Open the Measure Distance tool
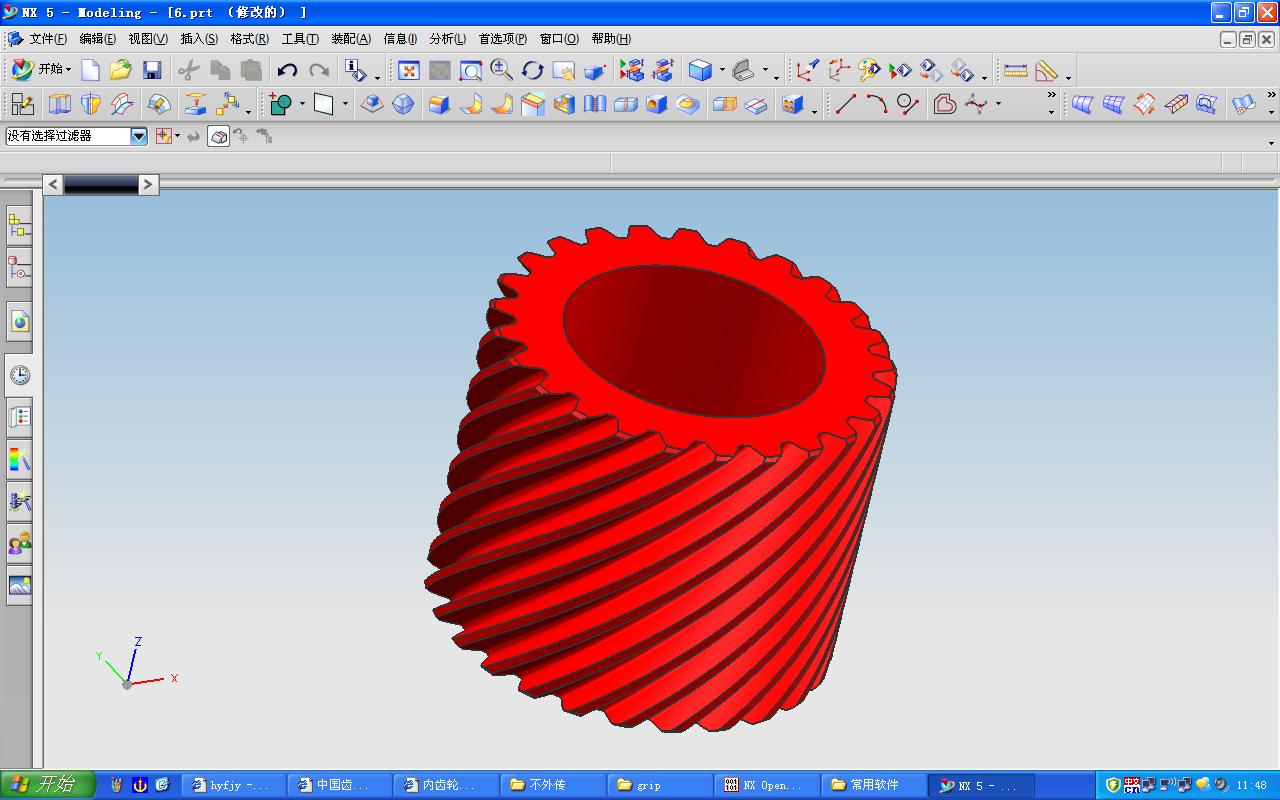Screen dimensions: 1280x800 1015,70
